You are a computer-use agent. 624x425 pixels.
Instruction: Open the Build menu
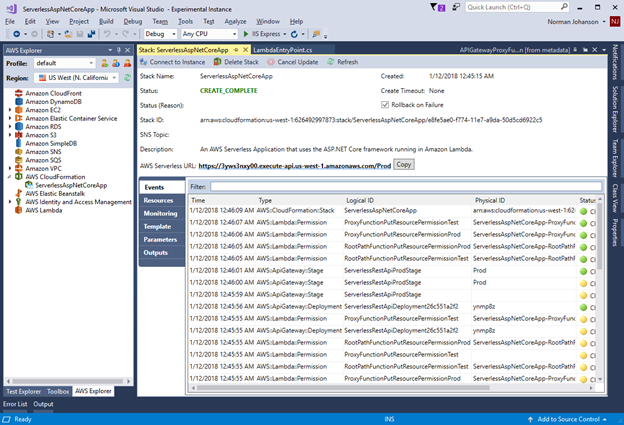click(106, 20)
